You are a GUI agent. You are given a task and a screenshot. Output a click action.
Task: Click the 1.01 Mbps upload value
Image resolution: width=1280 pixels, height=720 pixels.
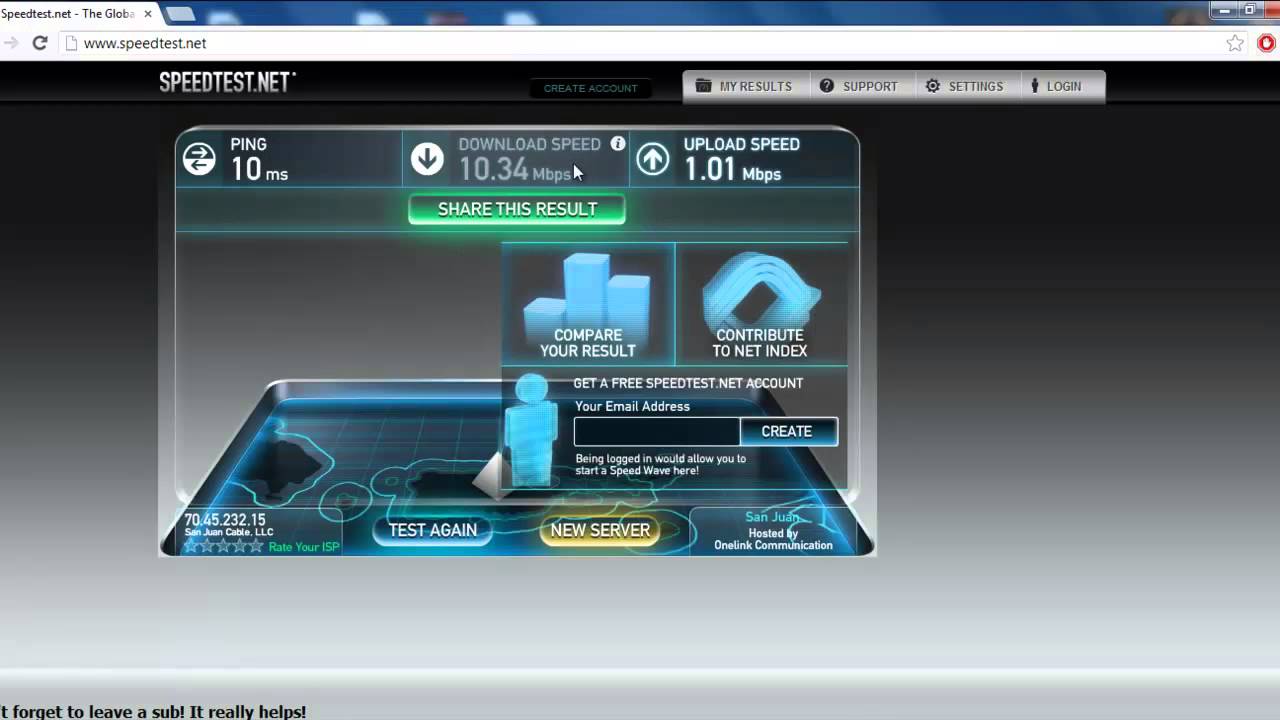(x=732, y=169)
